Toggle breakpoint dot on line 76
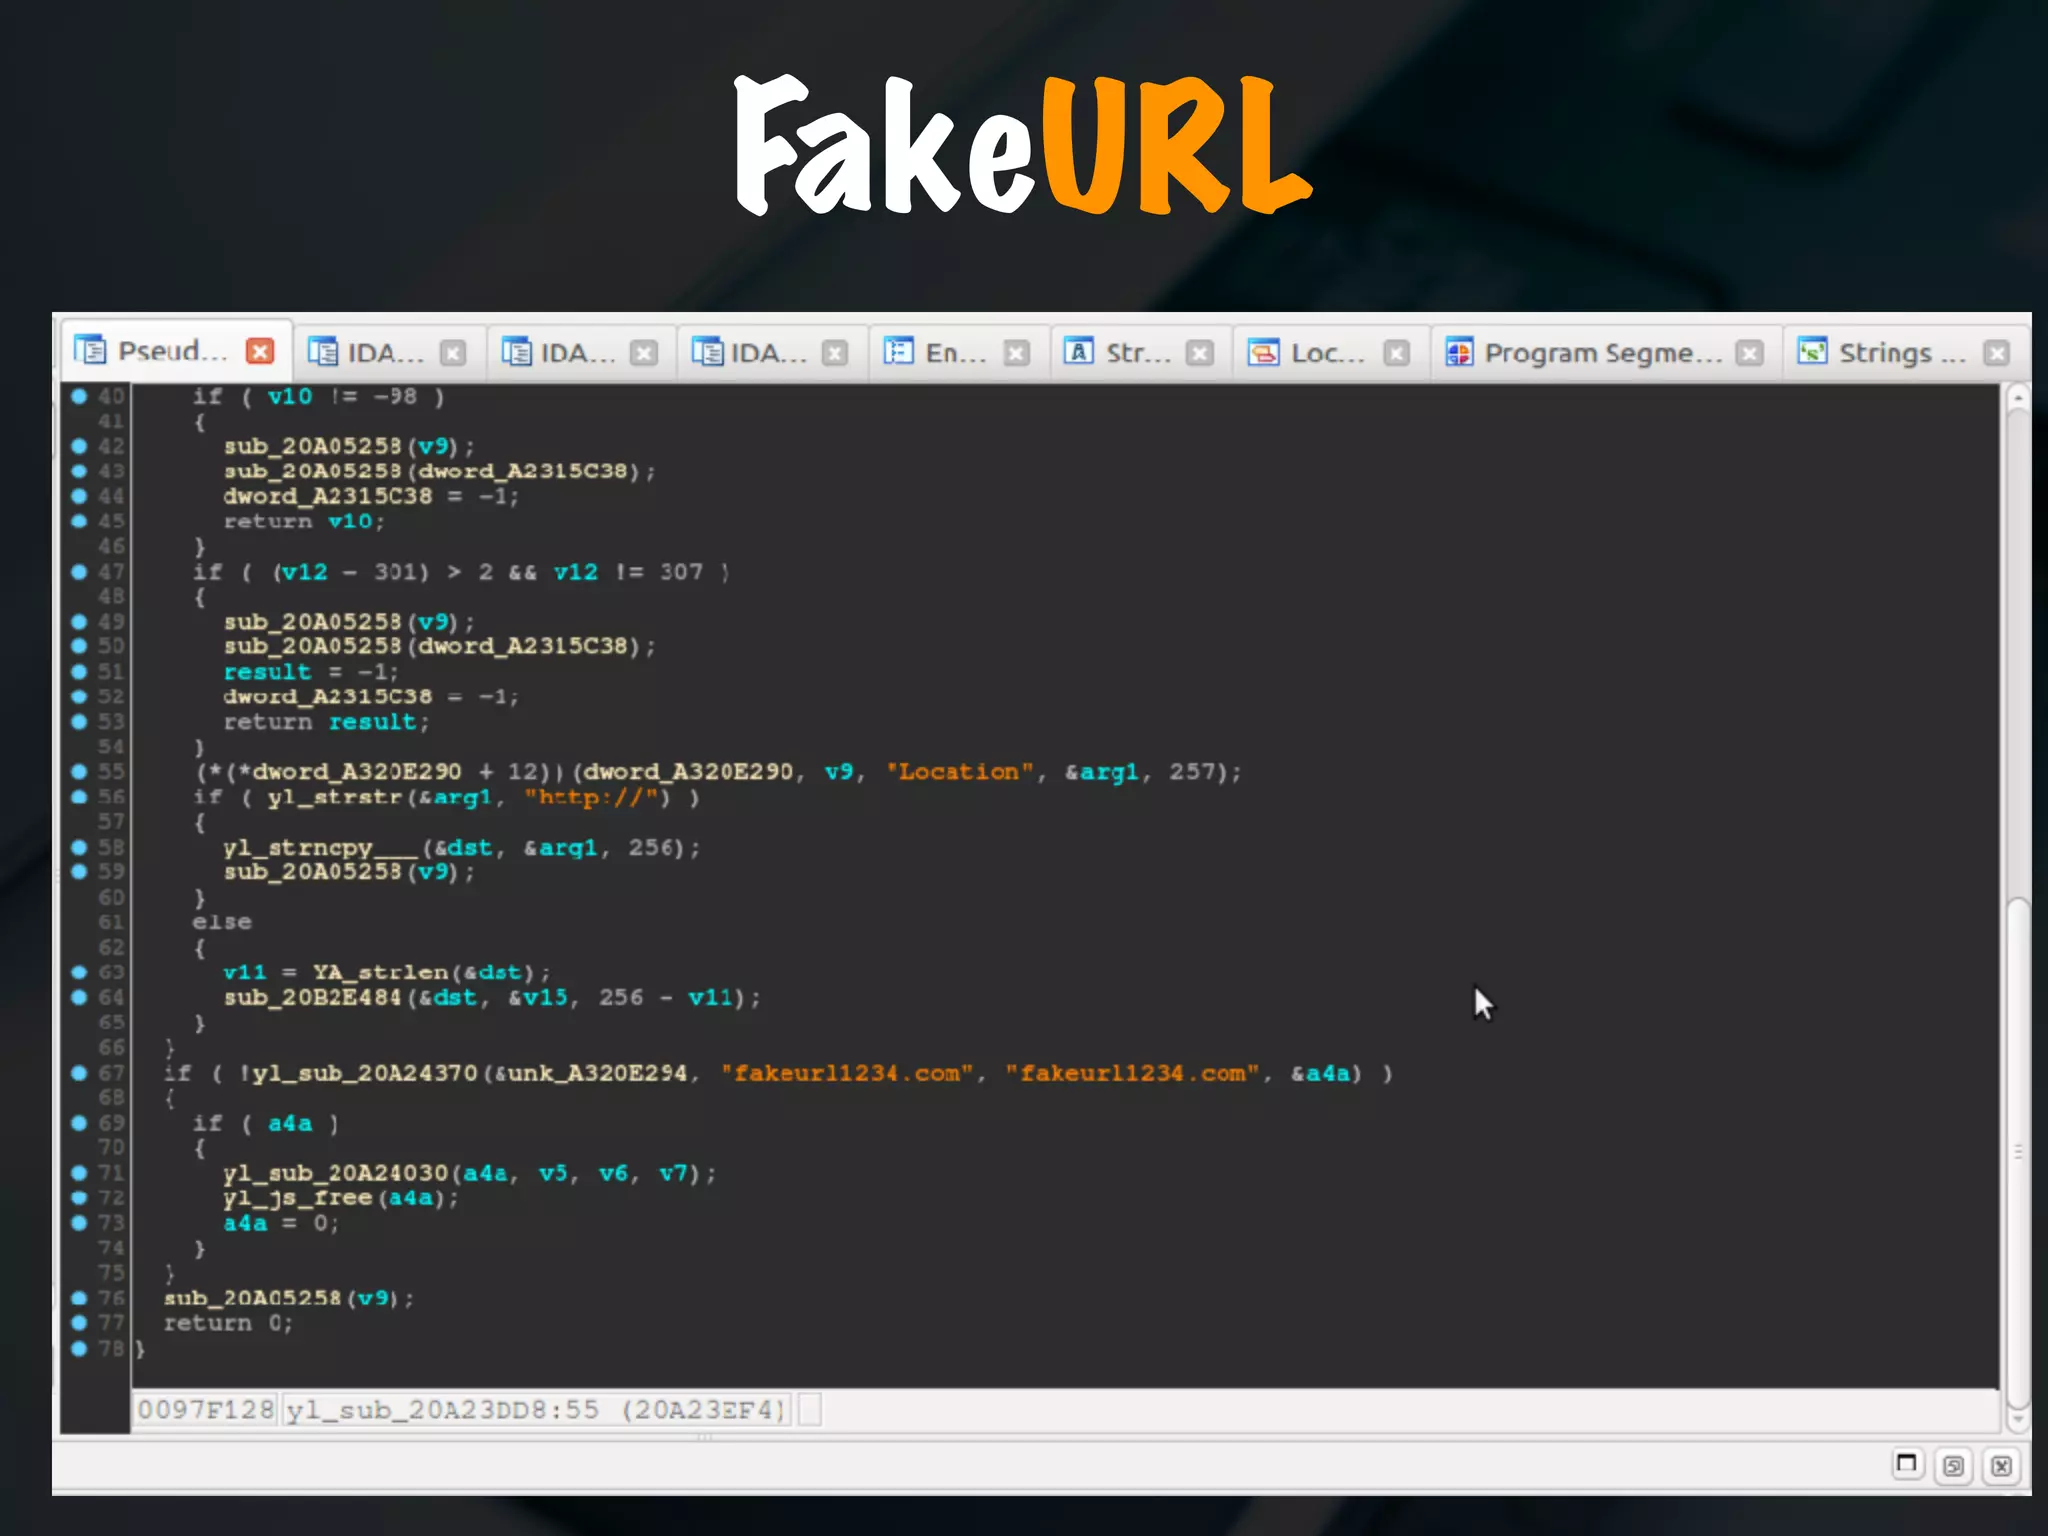 click(x=79, y=1298)
